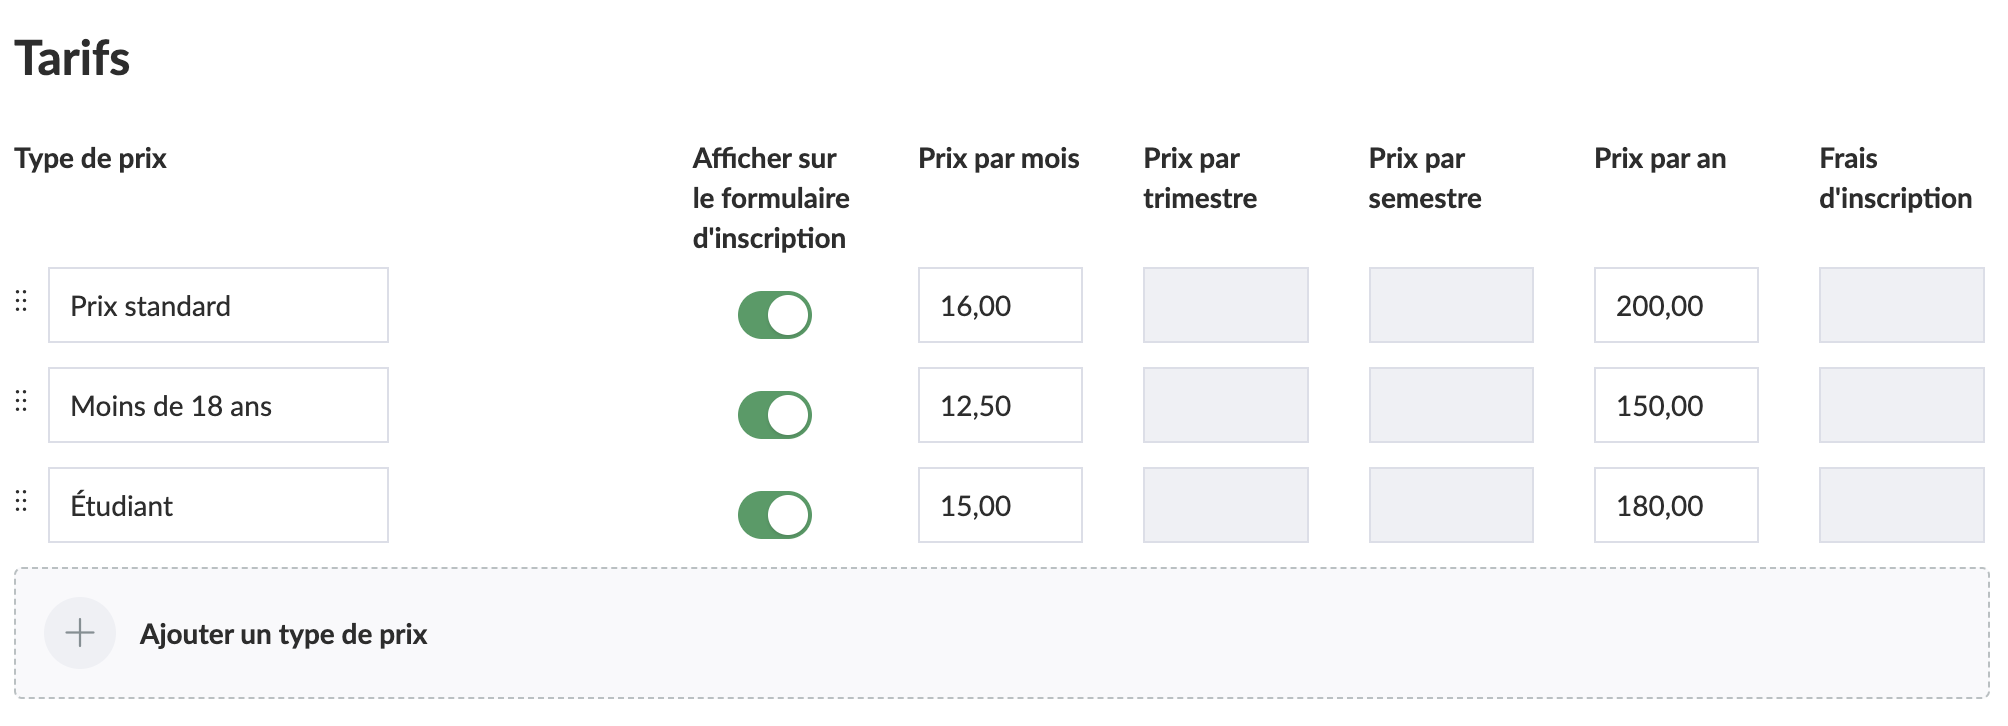The width and height of the screenshot is (2008, 726).
Task: Click Ajouter un type de prix
Action: 284,634
